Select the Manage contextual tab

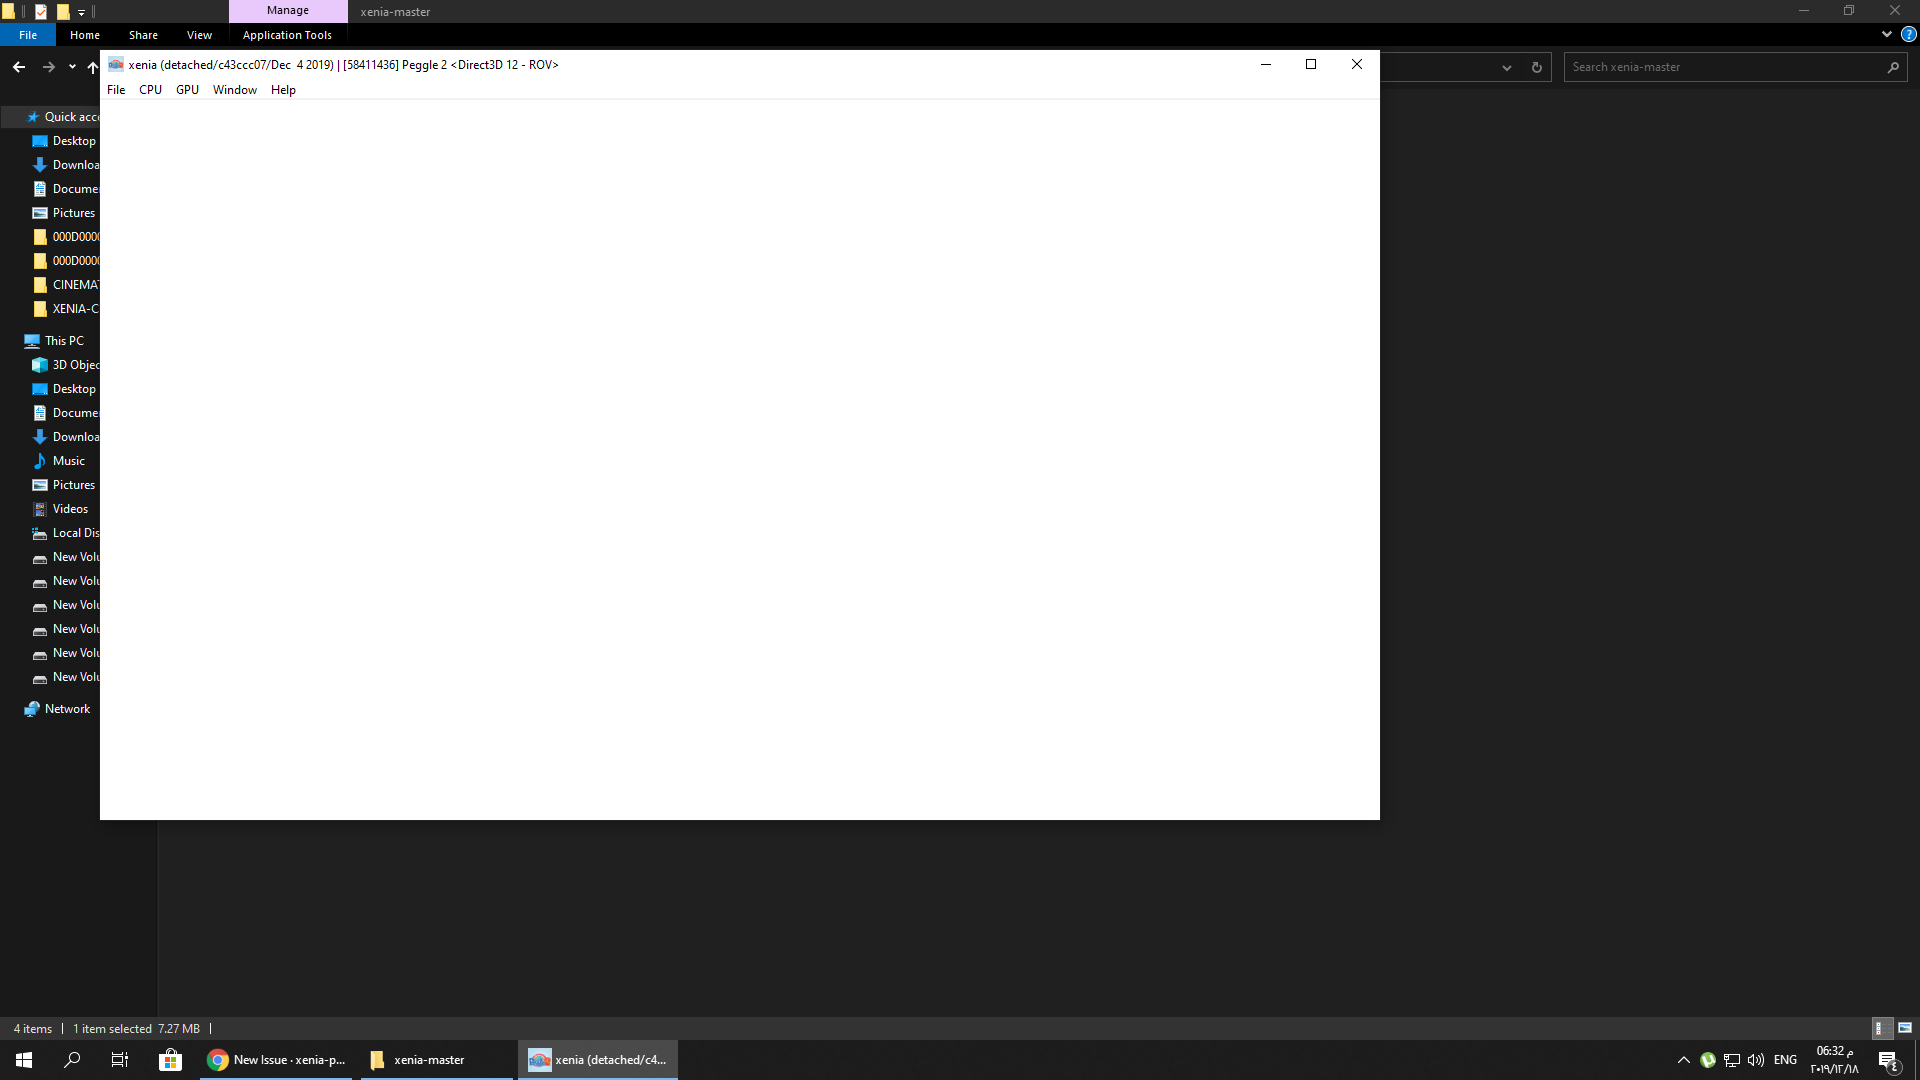tap(288, 11)
